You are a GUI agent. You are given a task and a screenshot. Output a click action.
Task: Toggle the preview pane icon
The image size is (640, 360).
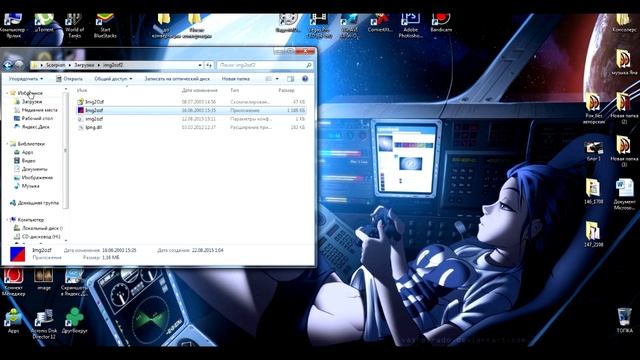(x=290, y=79)
